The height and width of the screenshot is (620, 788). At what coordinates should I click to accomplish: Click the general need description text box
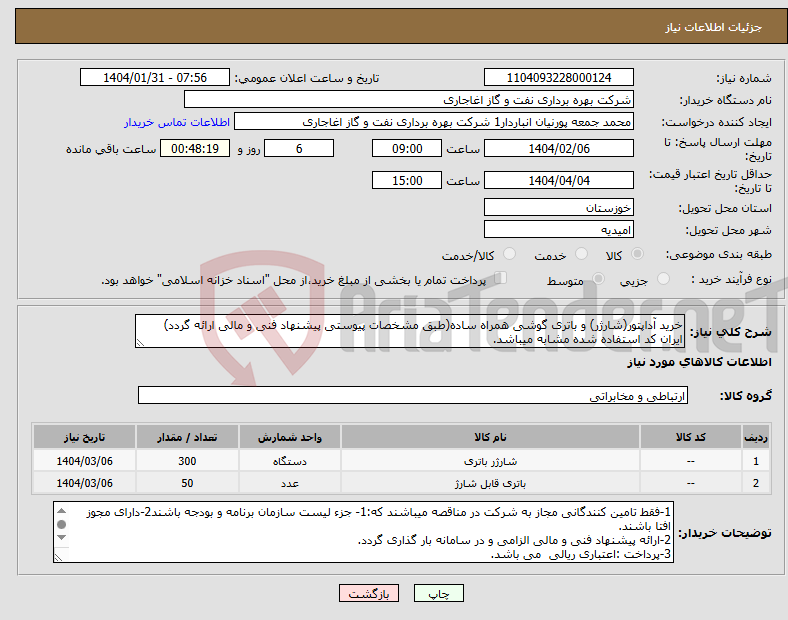click(410, 331)
